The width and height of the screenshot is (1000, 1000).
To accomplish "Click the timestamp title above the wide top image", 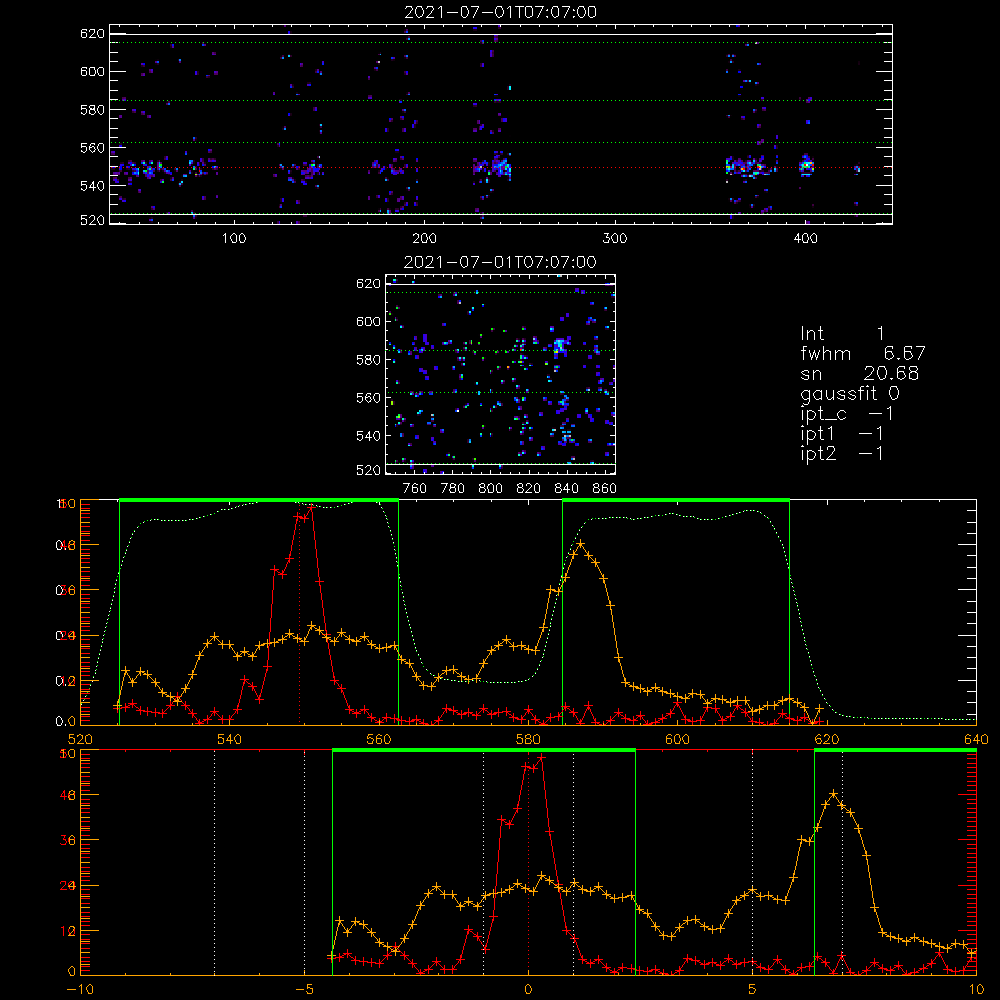I will point(501,12).
